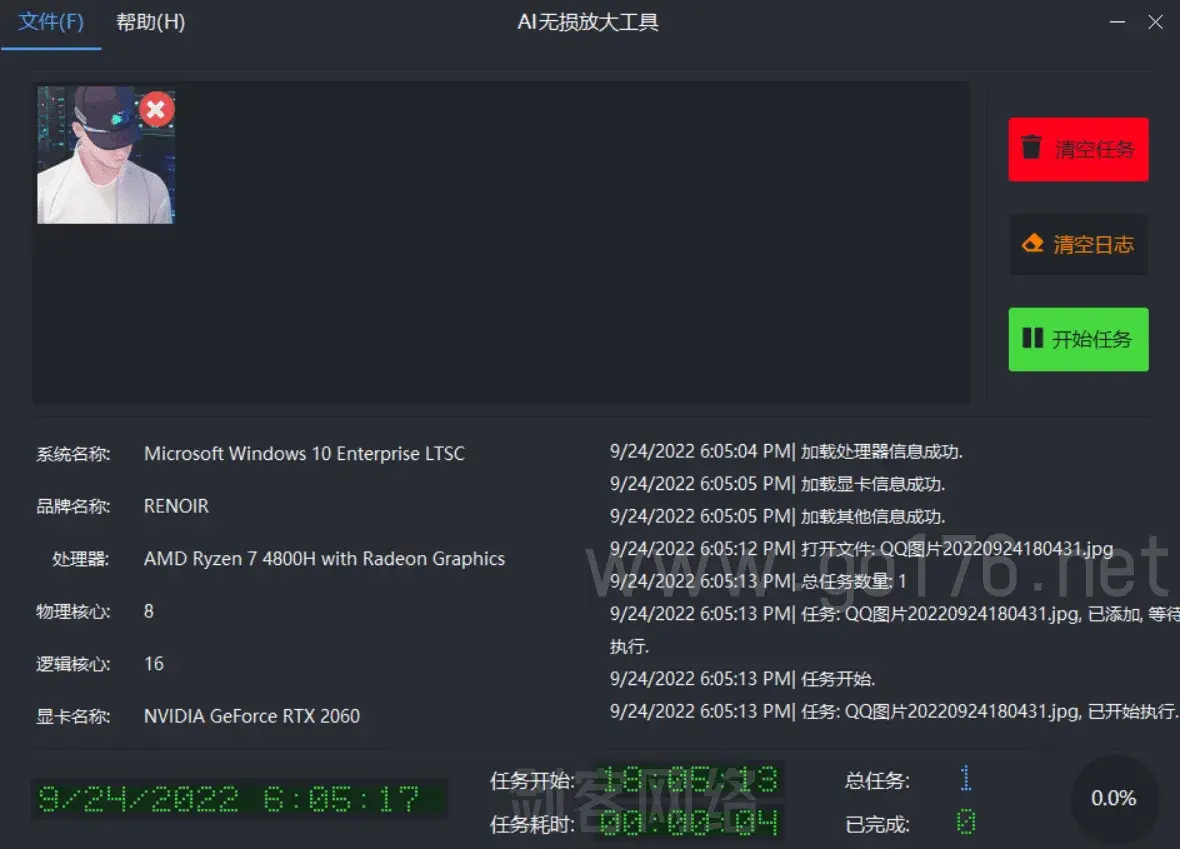Click the 任务耗时 elapsed time display
1180x849 pixels.
[689, 823]
